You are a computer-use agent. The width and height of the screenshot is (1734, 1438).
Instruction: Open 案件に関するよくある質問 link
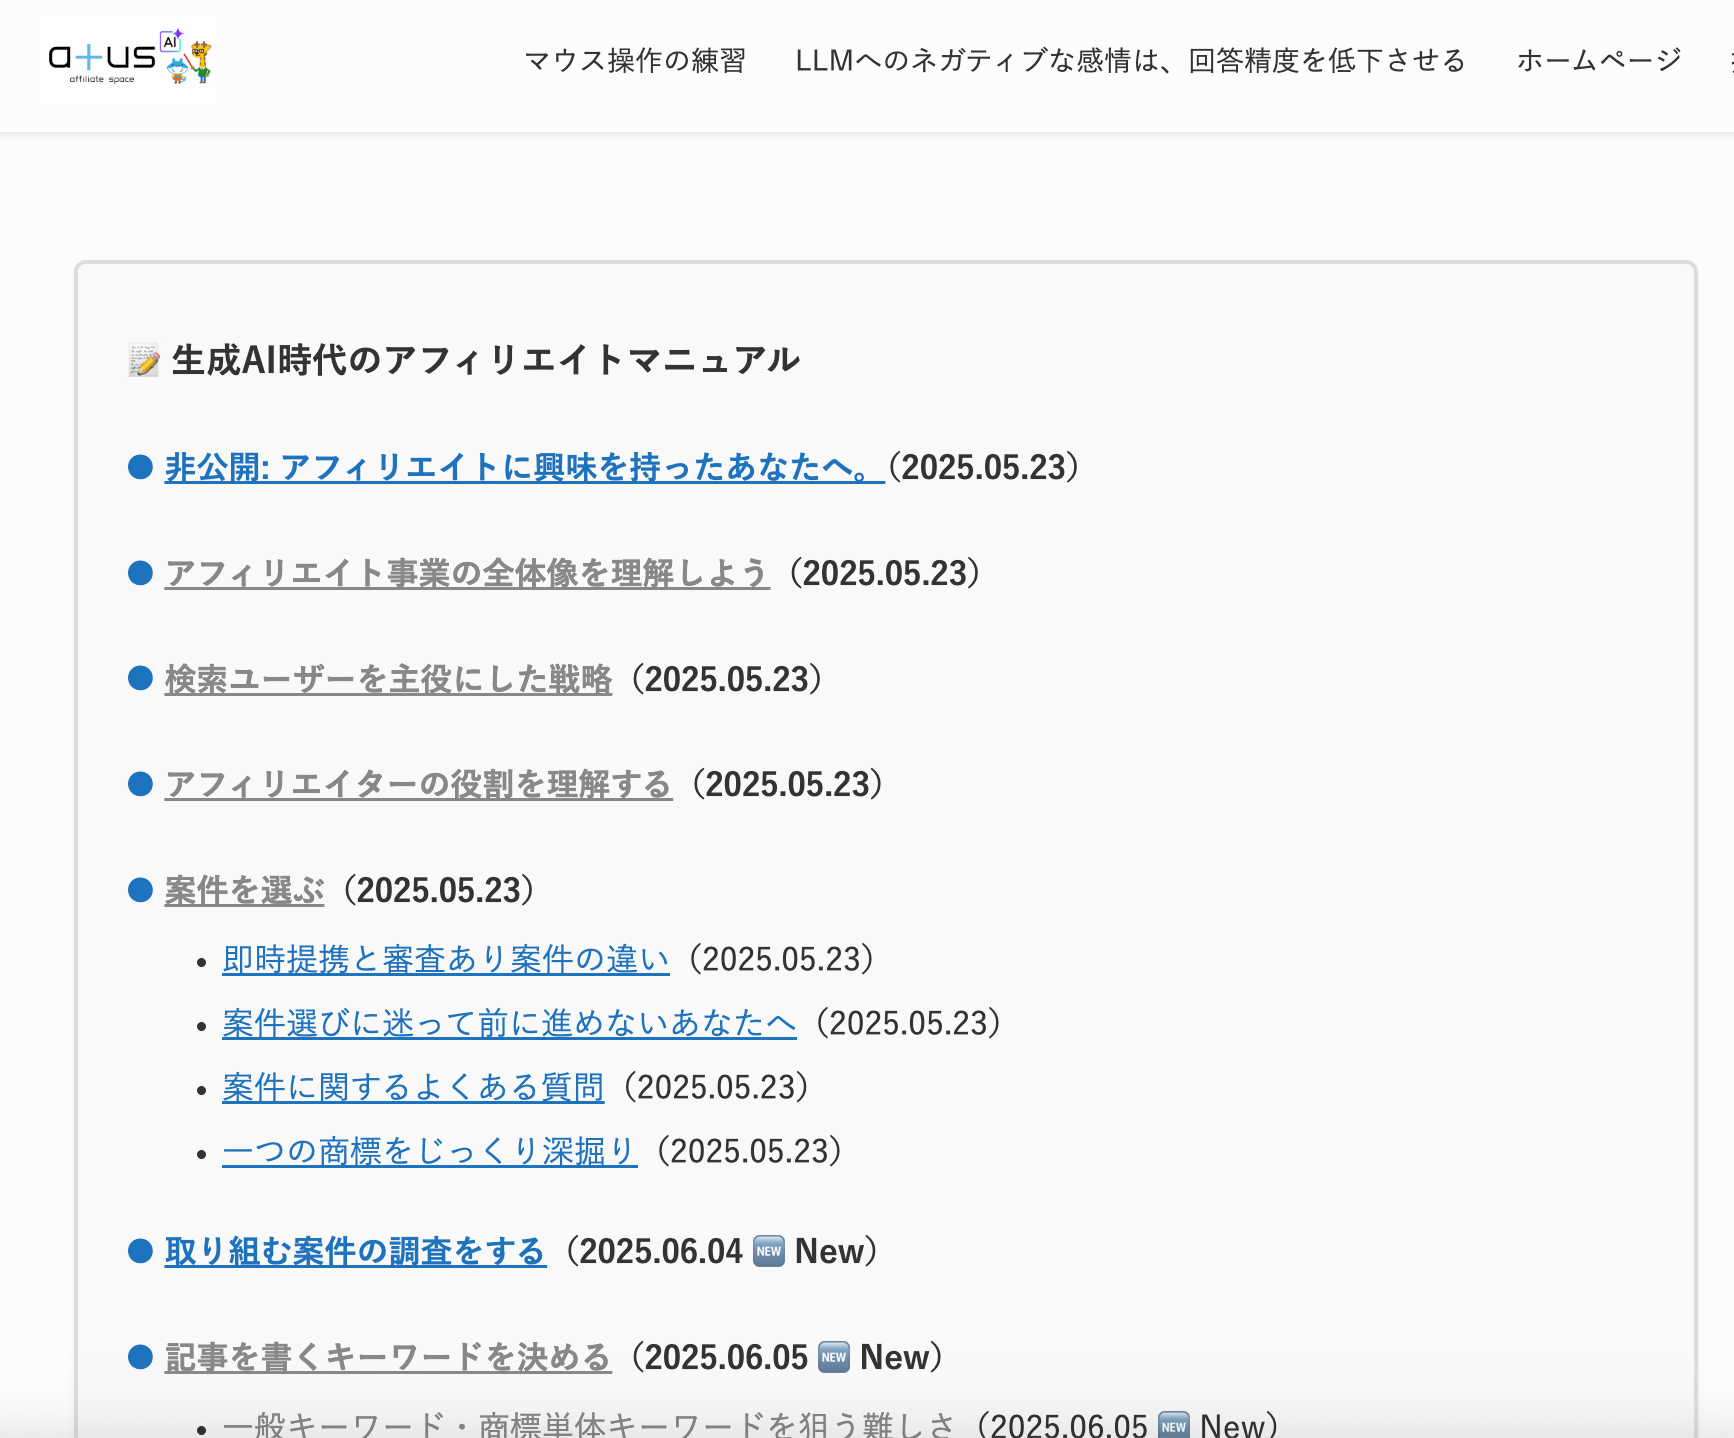412,1088
